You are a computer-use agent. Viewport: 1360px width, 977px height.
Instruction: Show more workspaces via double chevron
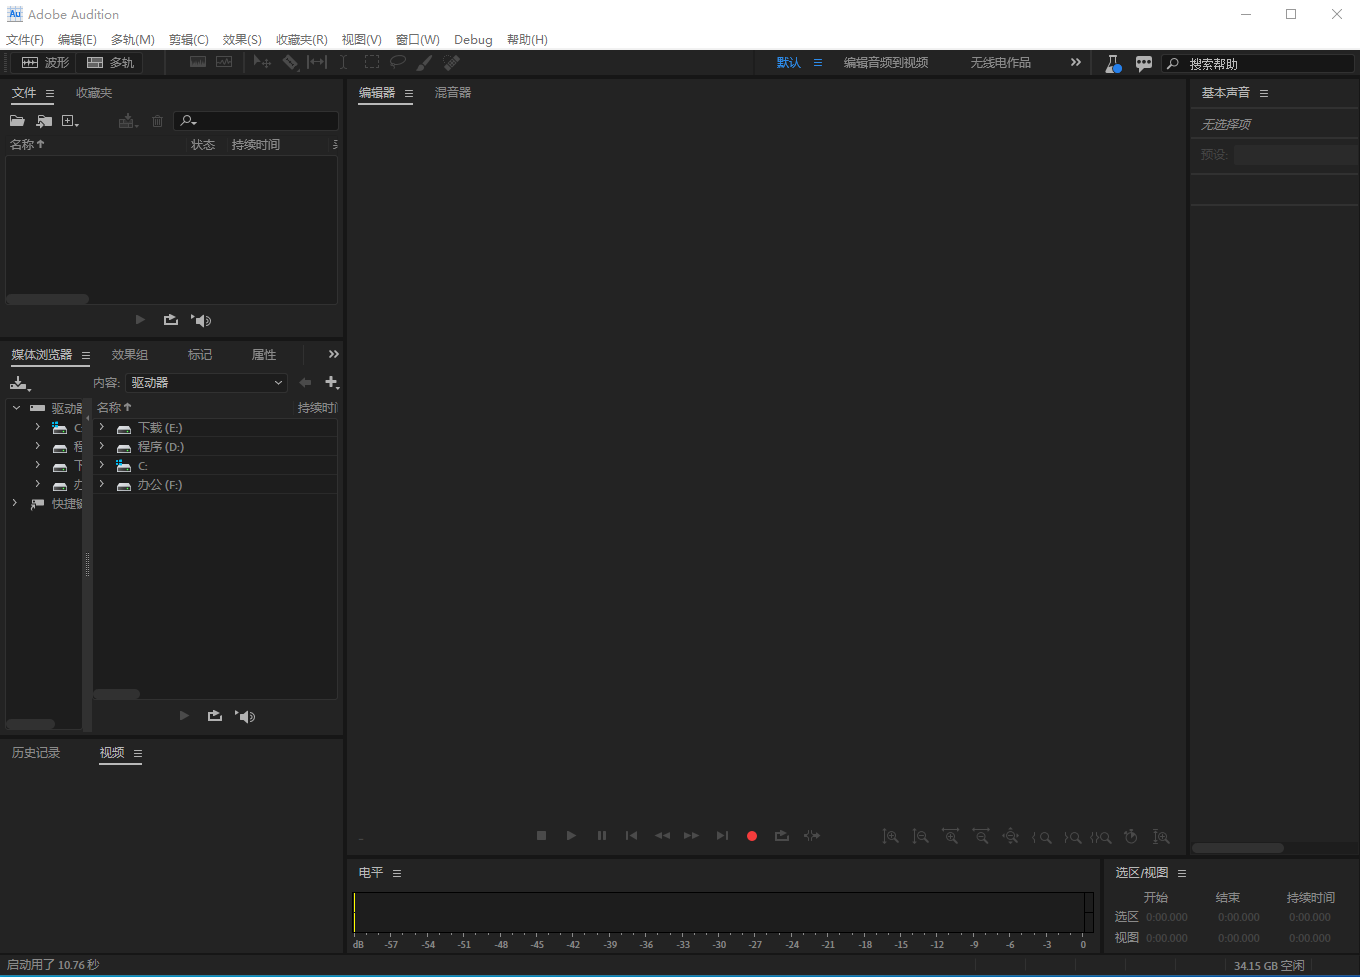point(1075,62)
